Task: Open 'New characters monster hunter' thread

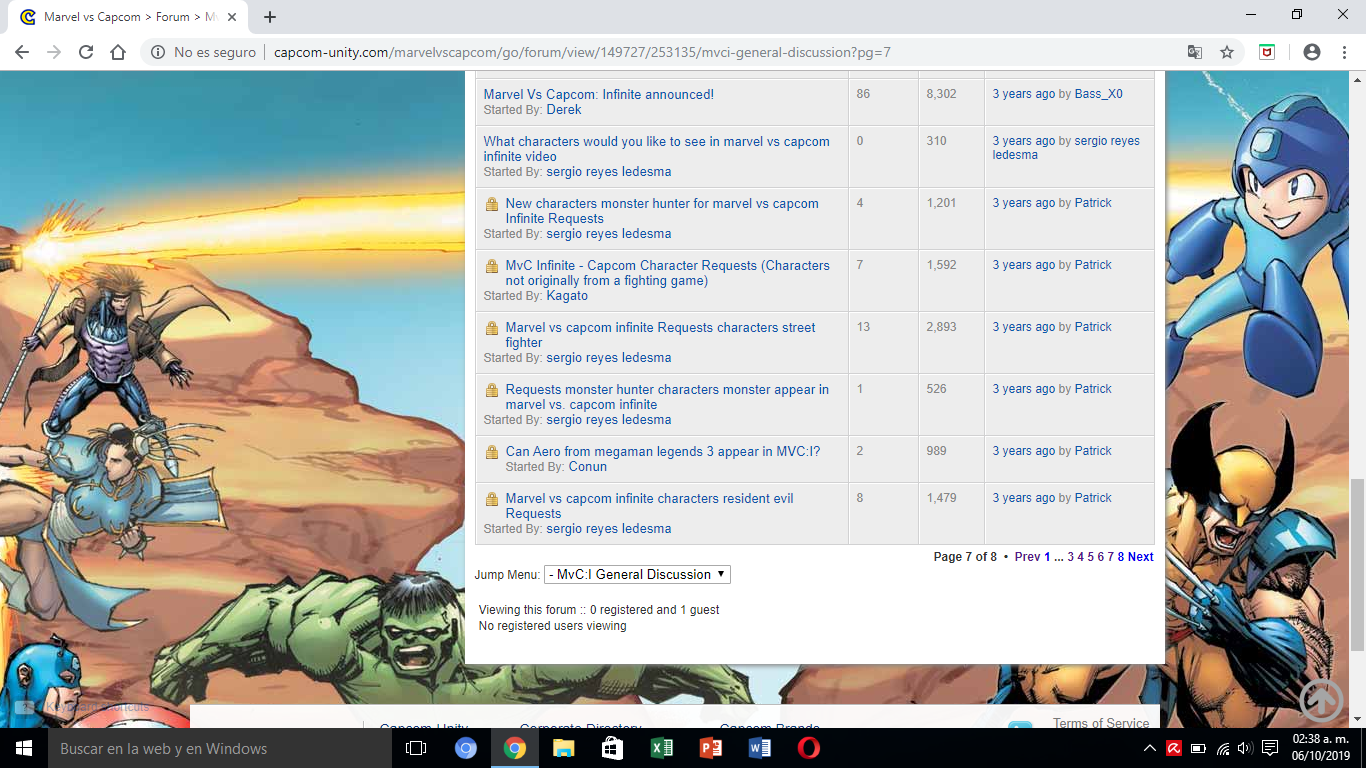Action: coord(662,211)
